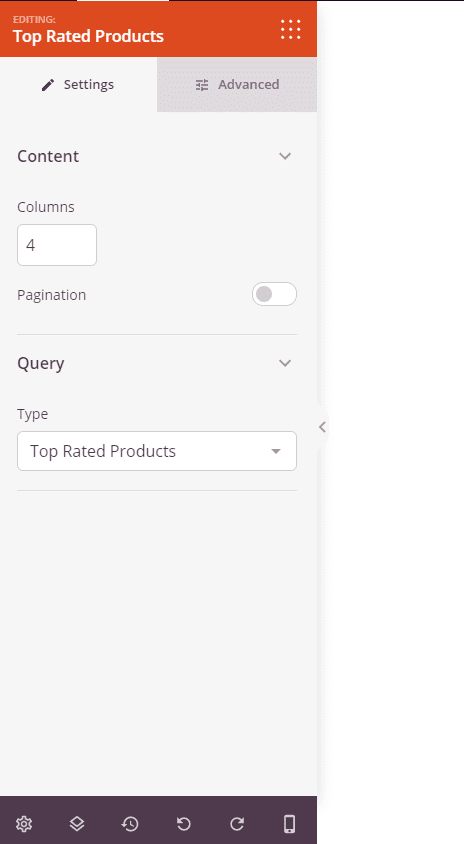
Task: Click the Top Rated Products header title
Action: click(88, 36)
